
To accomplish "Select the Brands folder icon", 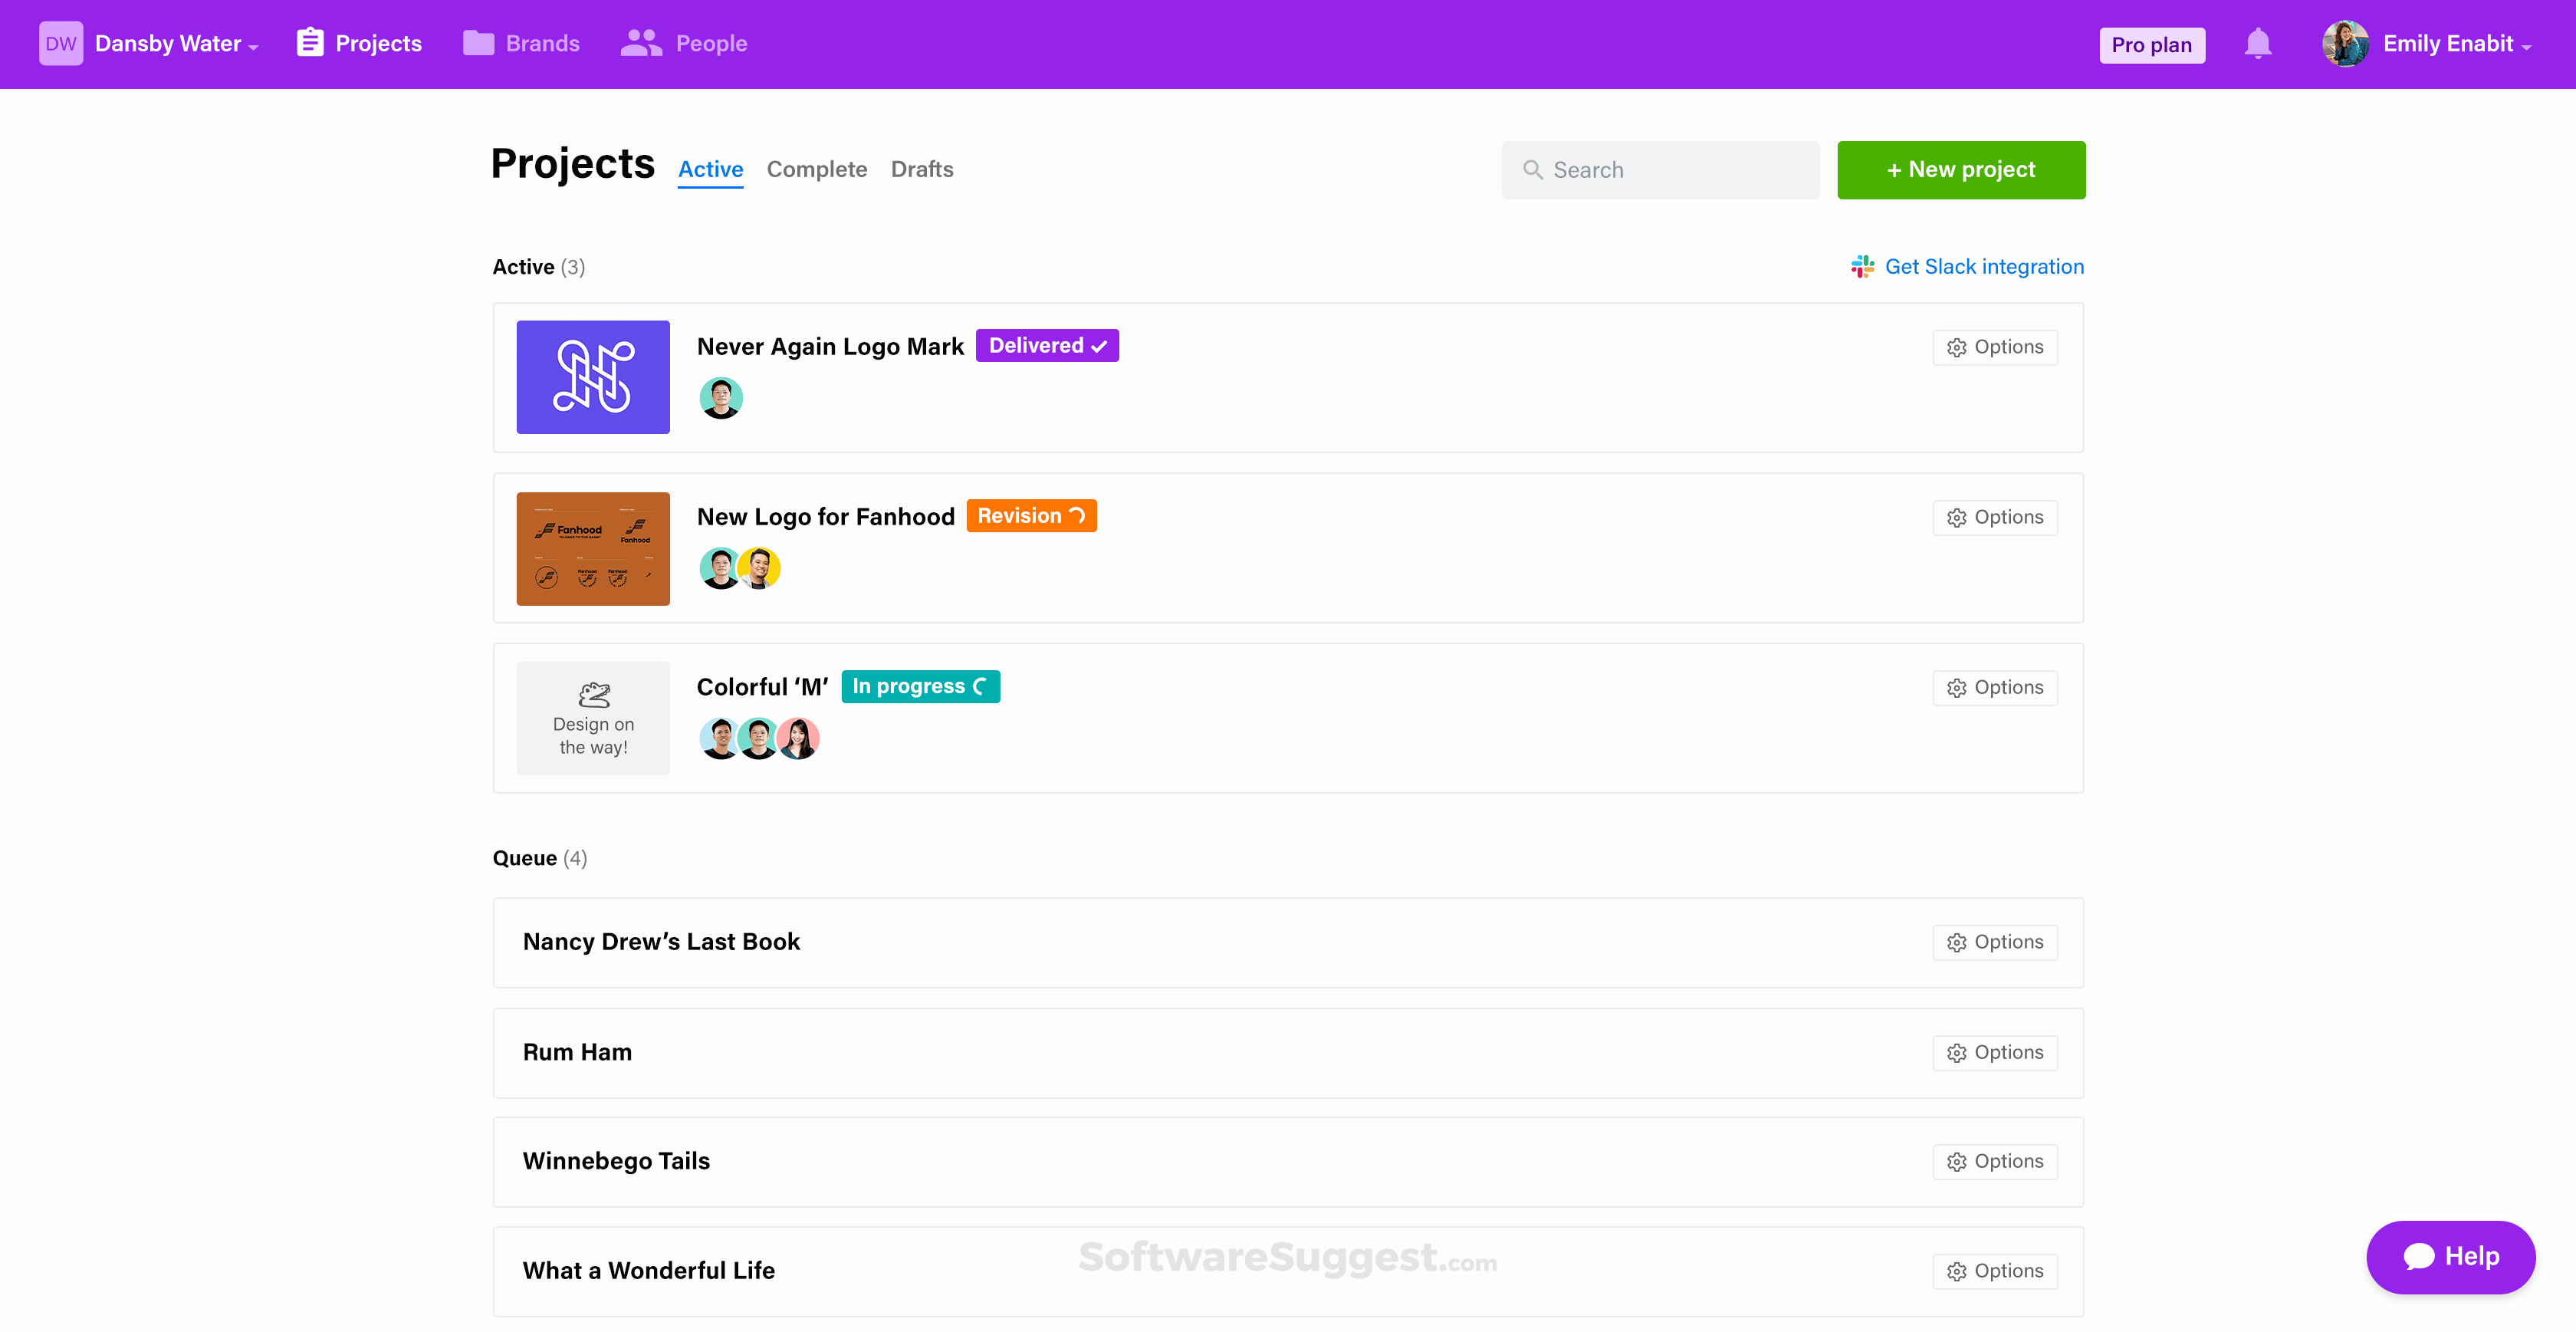I will 478,43.
